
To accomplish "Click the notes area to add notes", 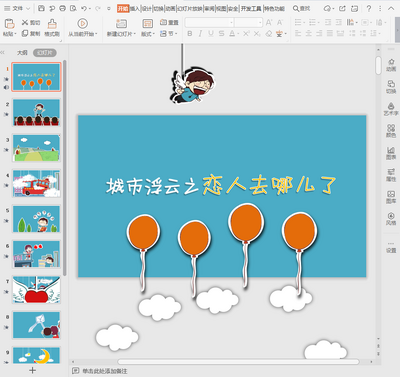I will (105, 371).
